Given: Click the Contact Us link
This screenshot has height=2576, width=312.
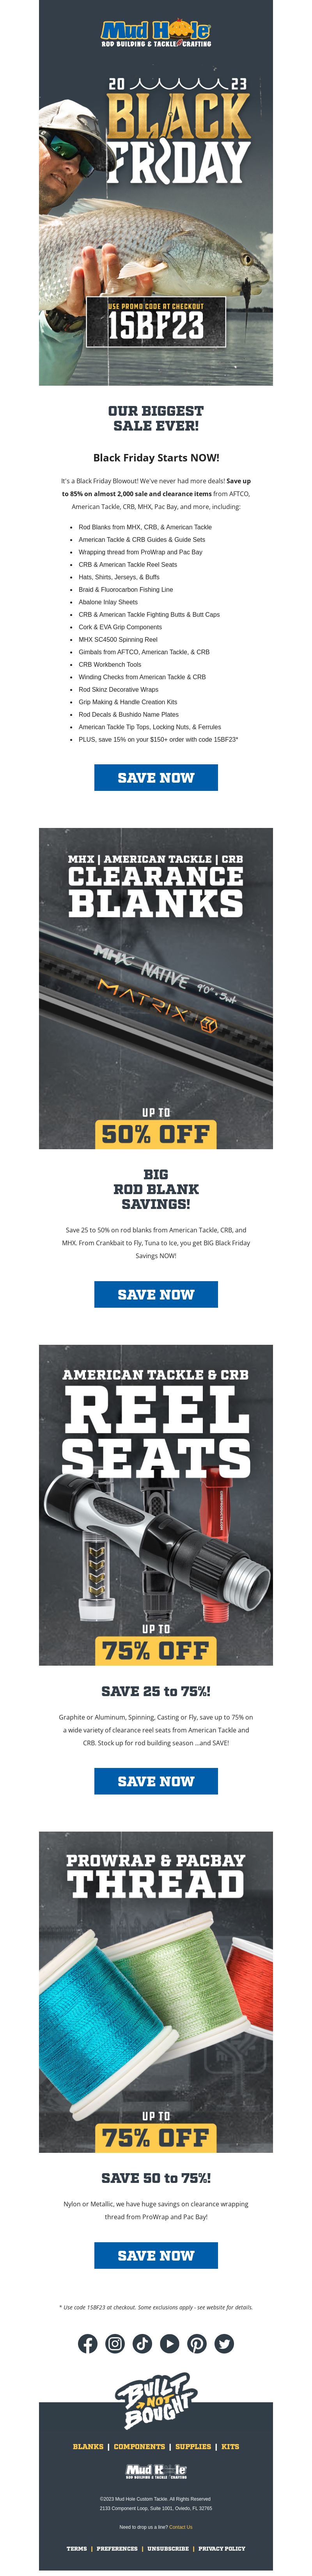Looking at the screenshot, I should point(181,2527).
